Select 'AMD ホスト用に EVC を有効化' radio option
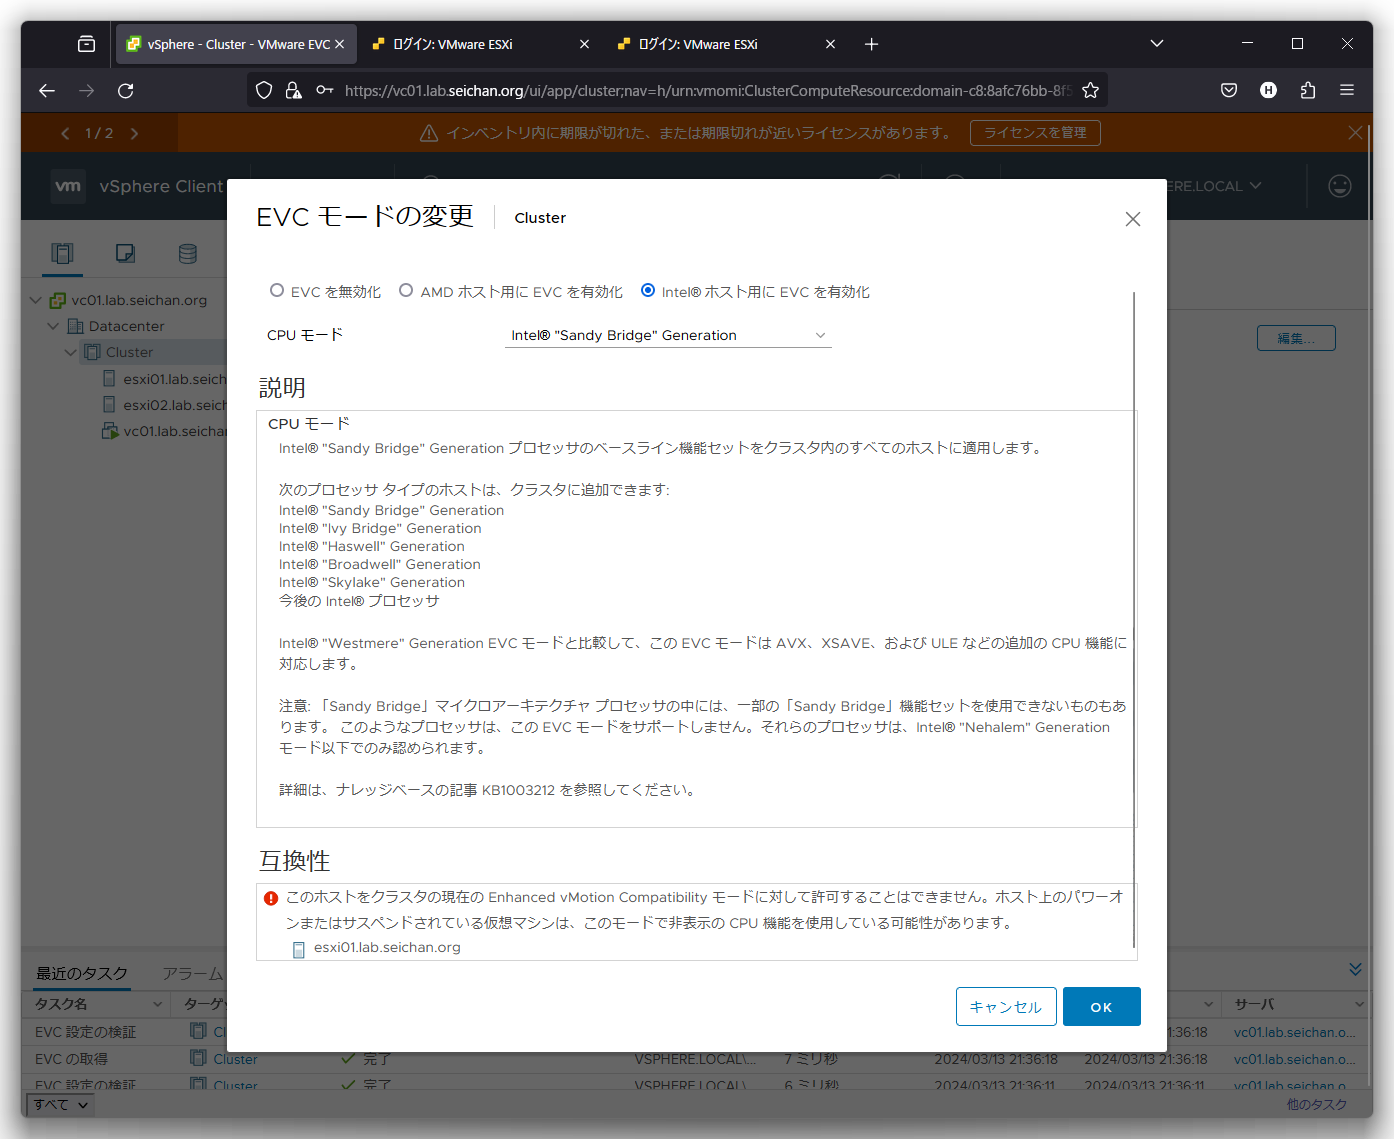 point(406,291)
